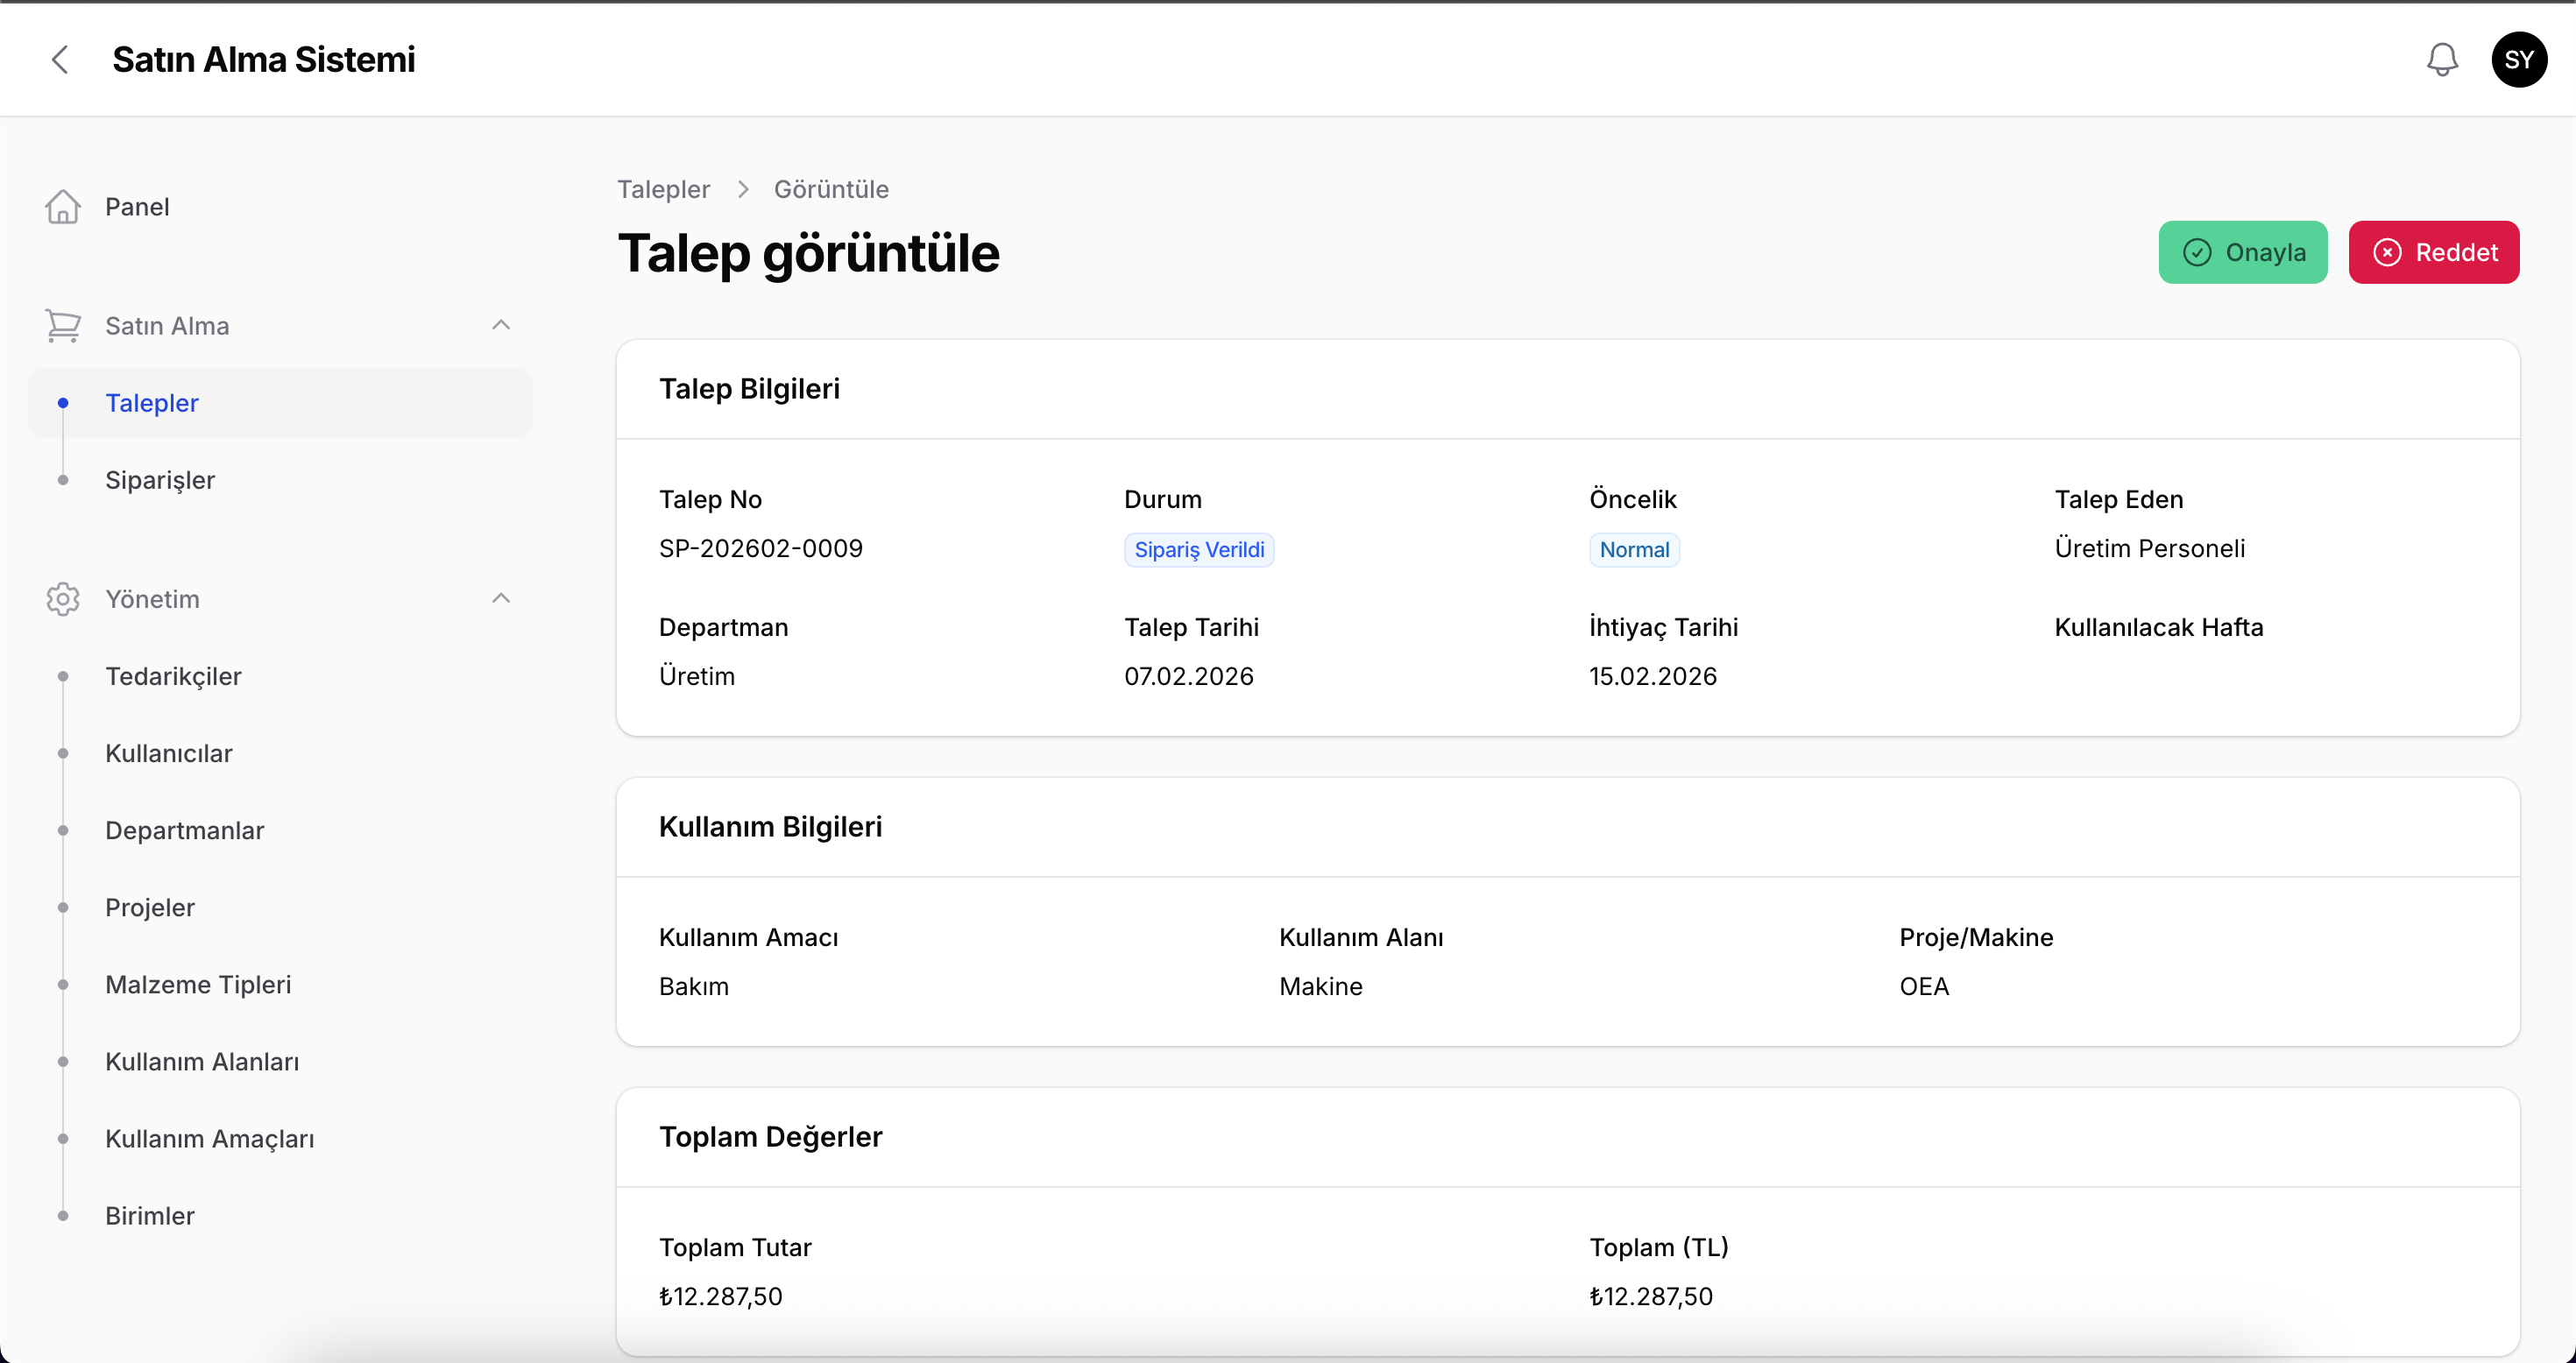This screenshot has width=2576, height=1363.
Task: Click the Yönetim gear icon
Action: point(63,599)
